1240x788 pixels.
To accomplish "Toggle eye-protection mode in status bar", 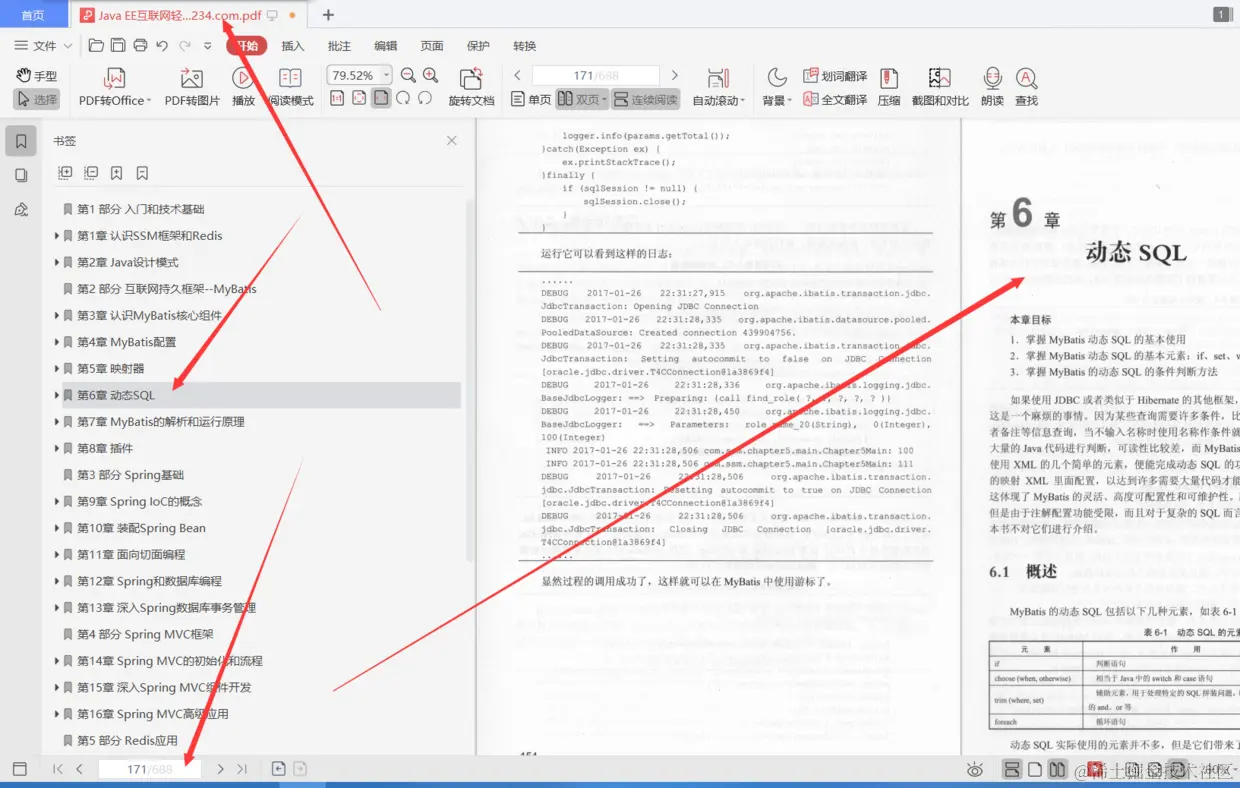I will pos(975,769).
